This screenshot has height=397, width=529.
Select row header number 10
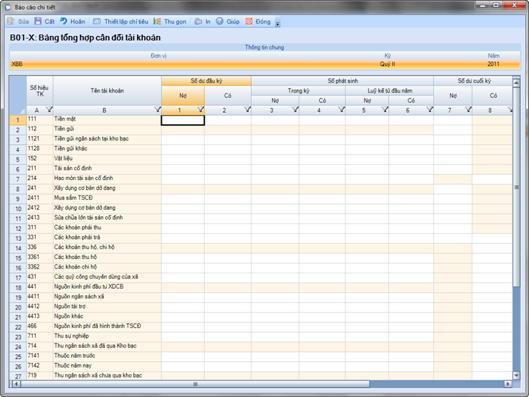coord(18,209)
